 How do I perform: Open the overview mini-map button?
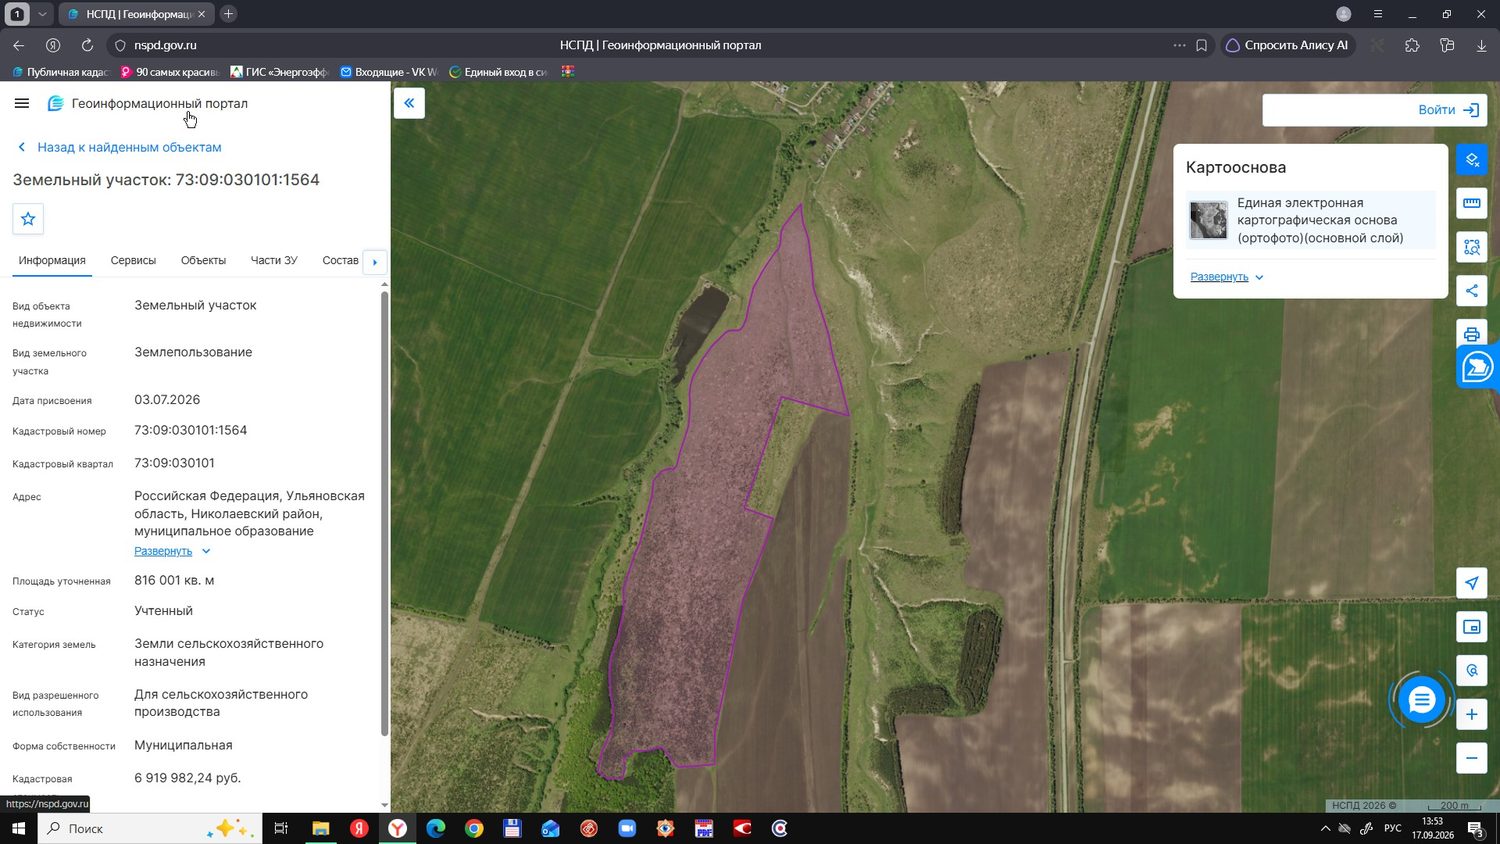click(x=1472, y=627)
